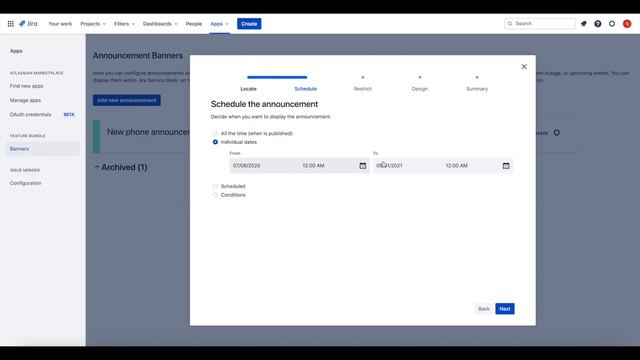Click the Back button

coord(484,309)
